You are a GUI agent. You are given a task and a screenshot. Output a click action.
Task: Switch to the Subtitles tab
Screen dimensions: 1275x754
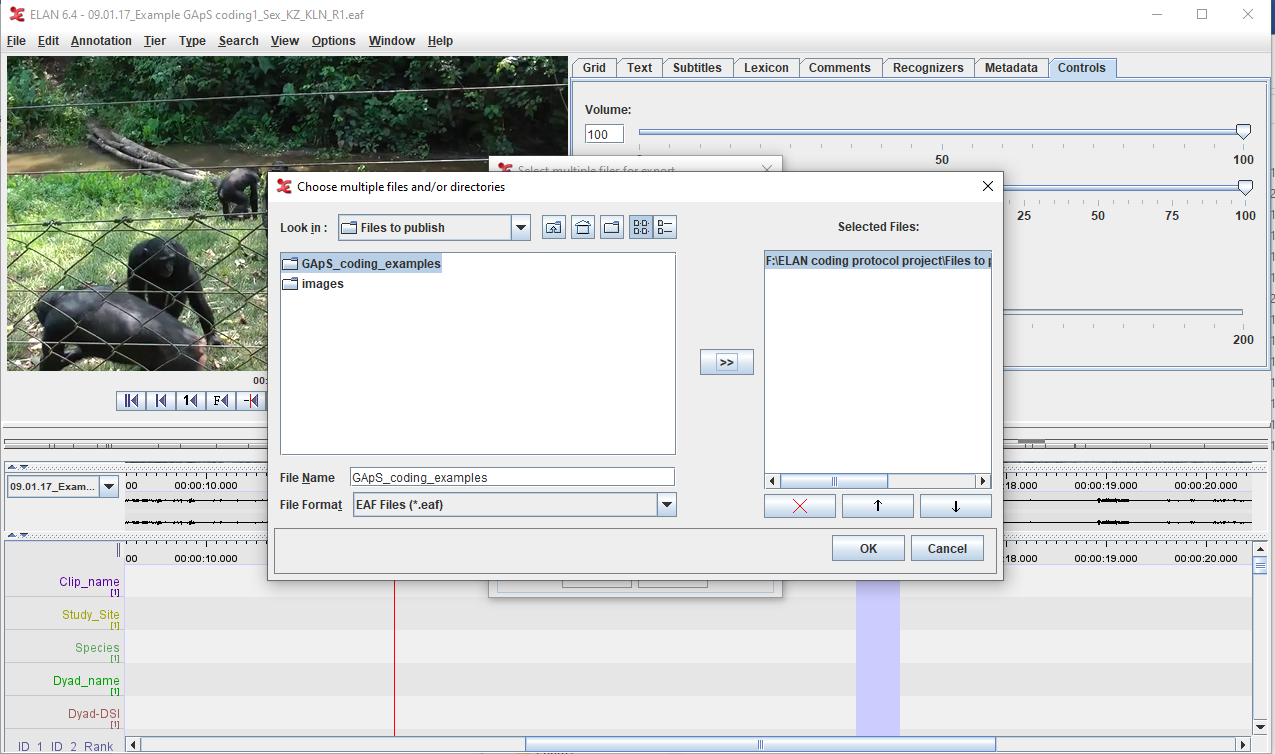[697, 68]
